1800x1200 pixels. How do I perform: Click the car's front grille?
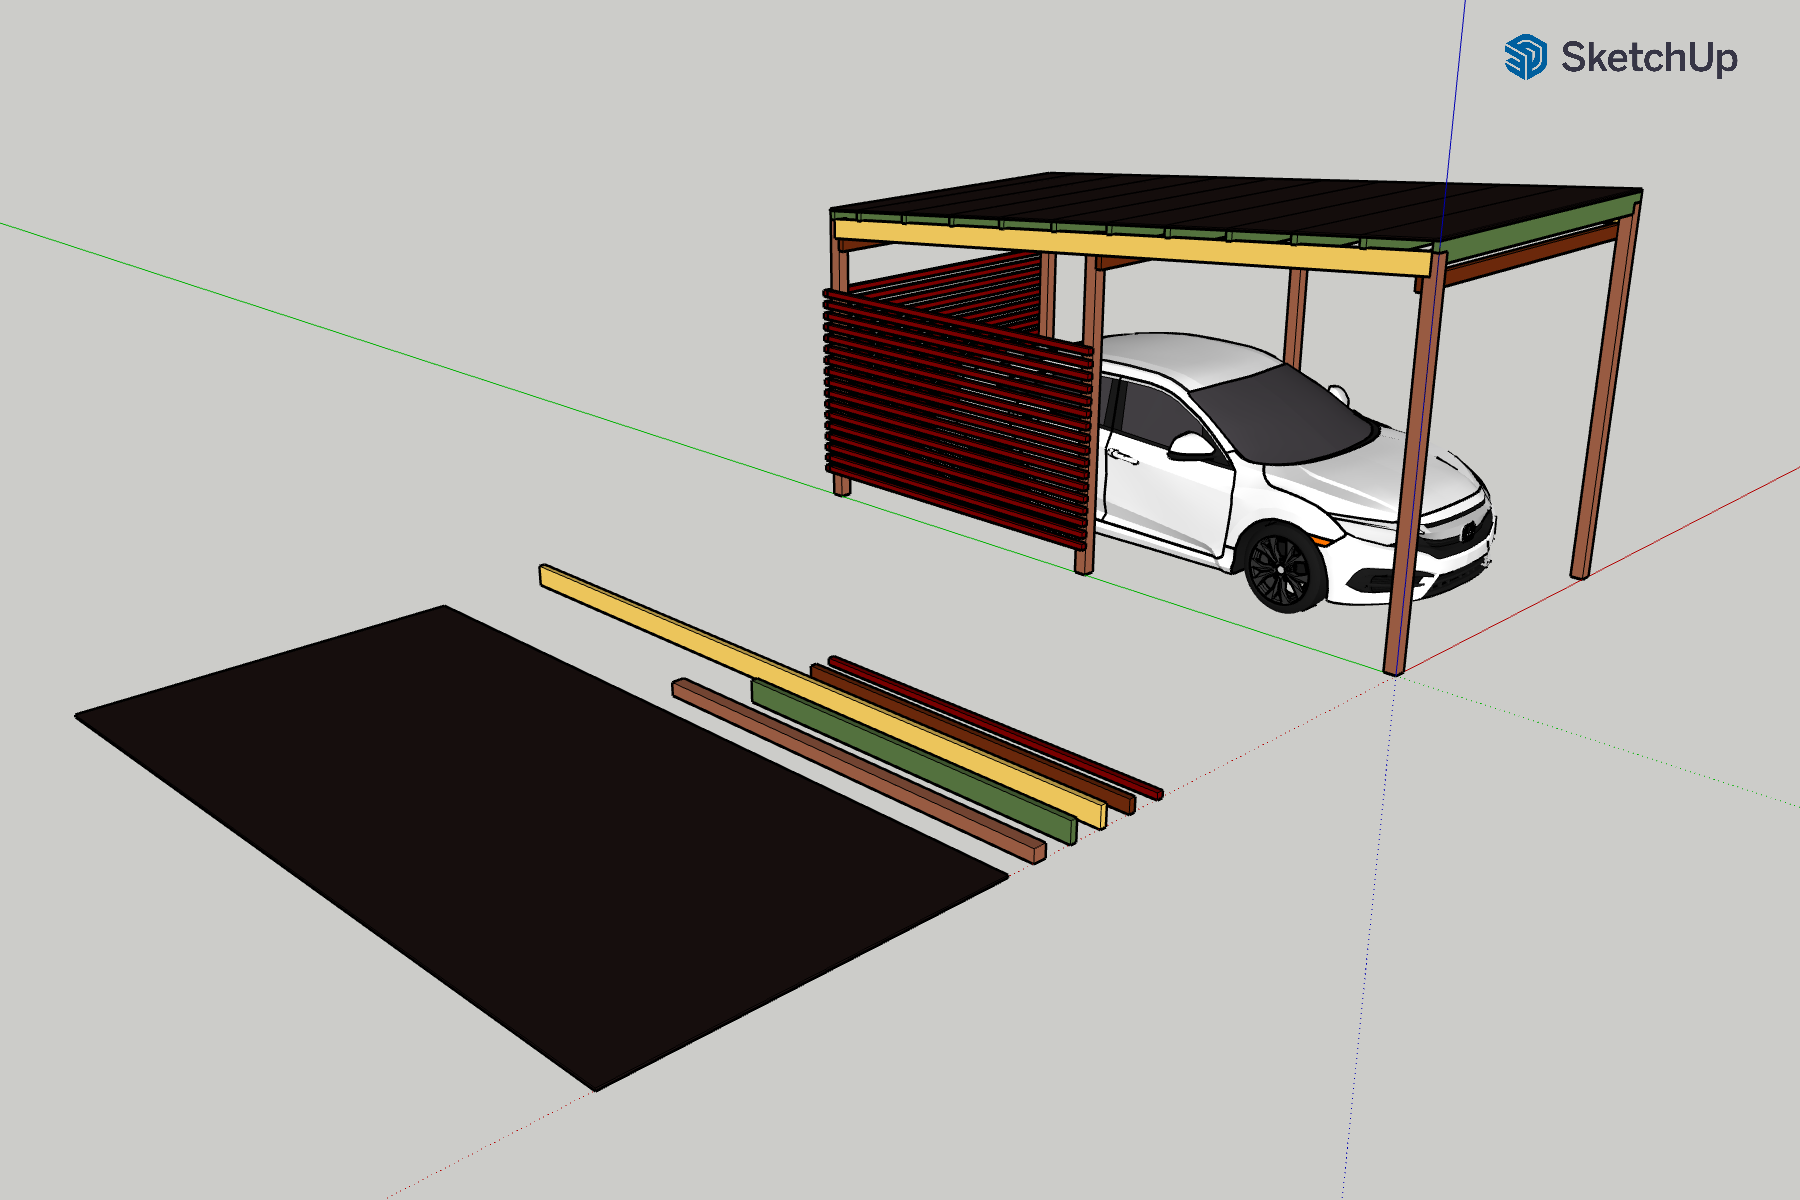point(1460,535)
